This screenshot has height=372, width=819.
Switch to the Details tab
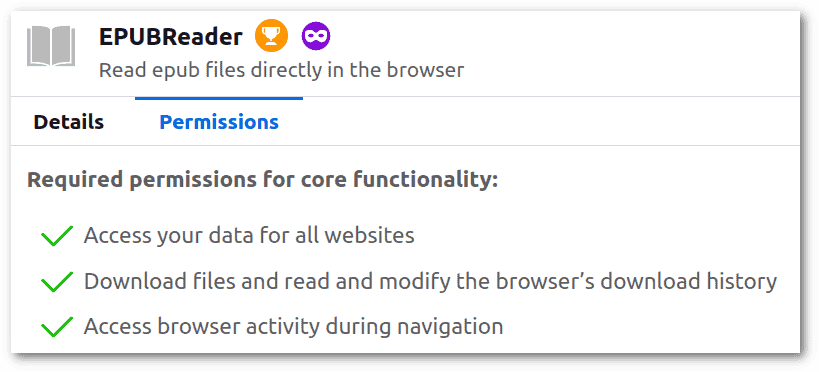pos(68,122)
